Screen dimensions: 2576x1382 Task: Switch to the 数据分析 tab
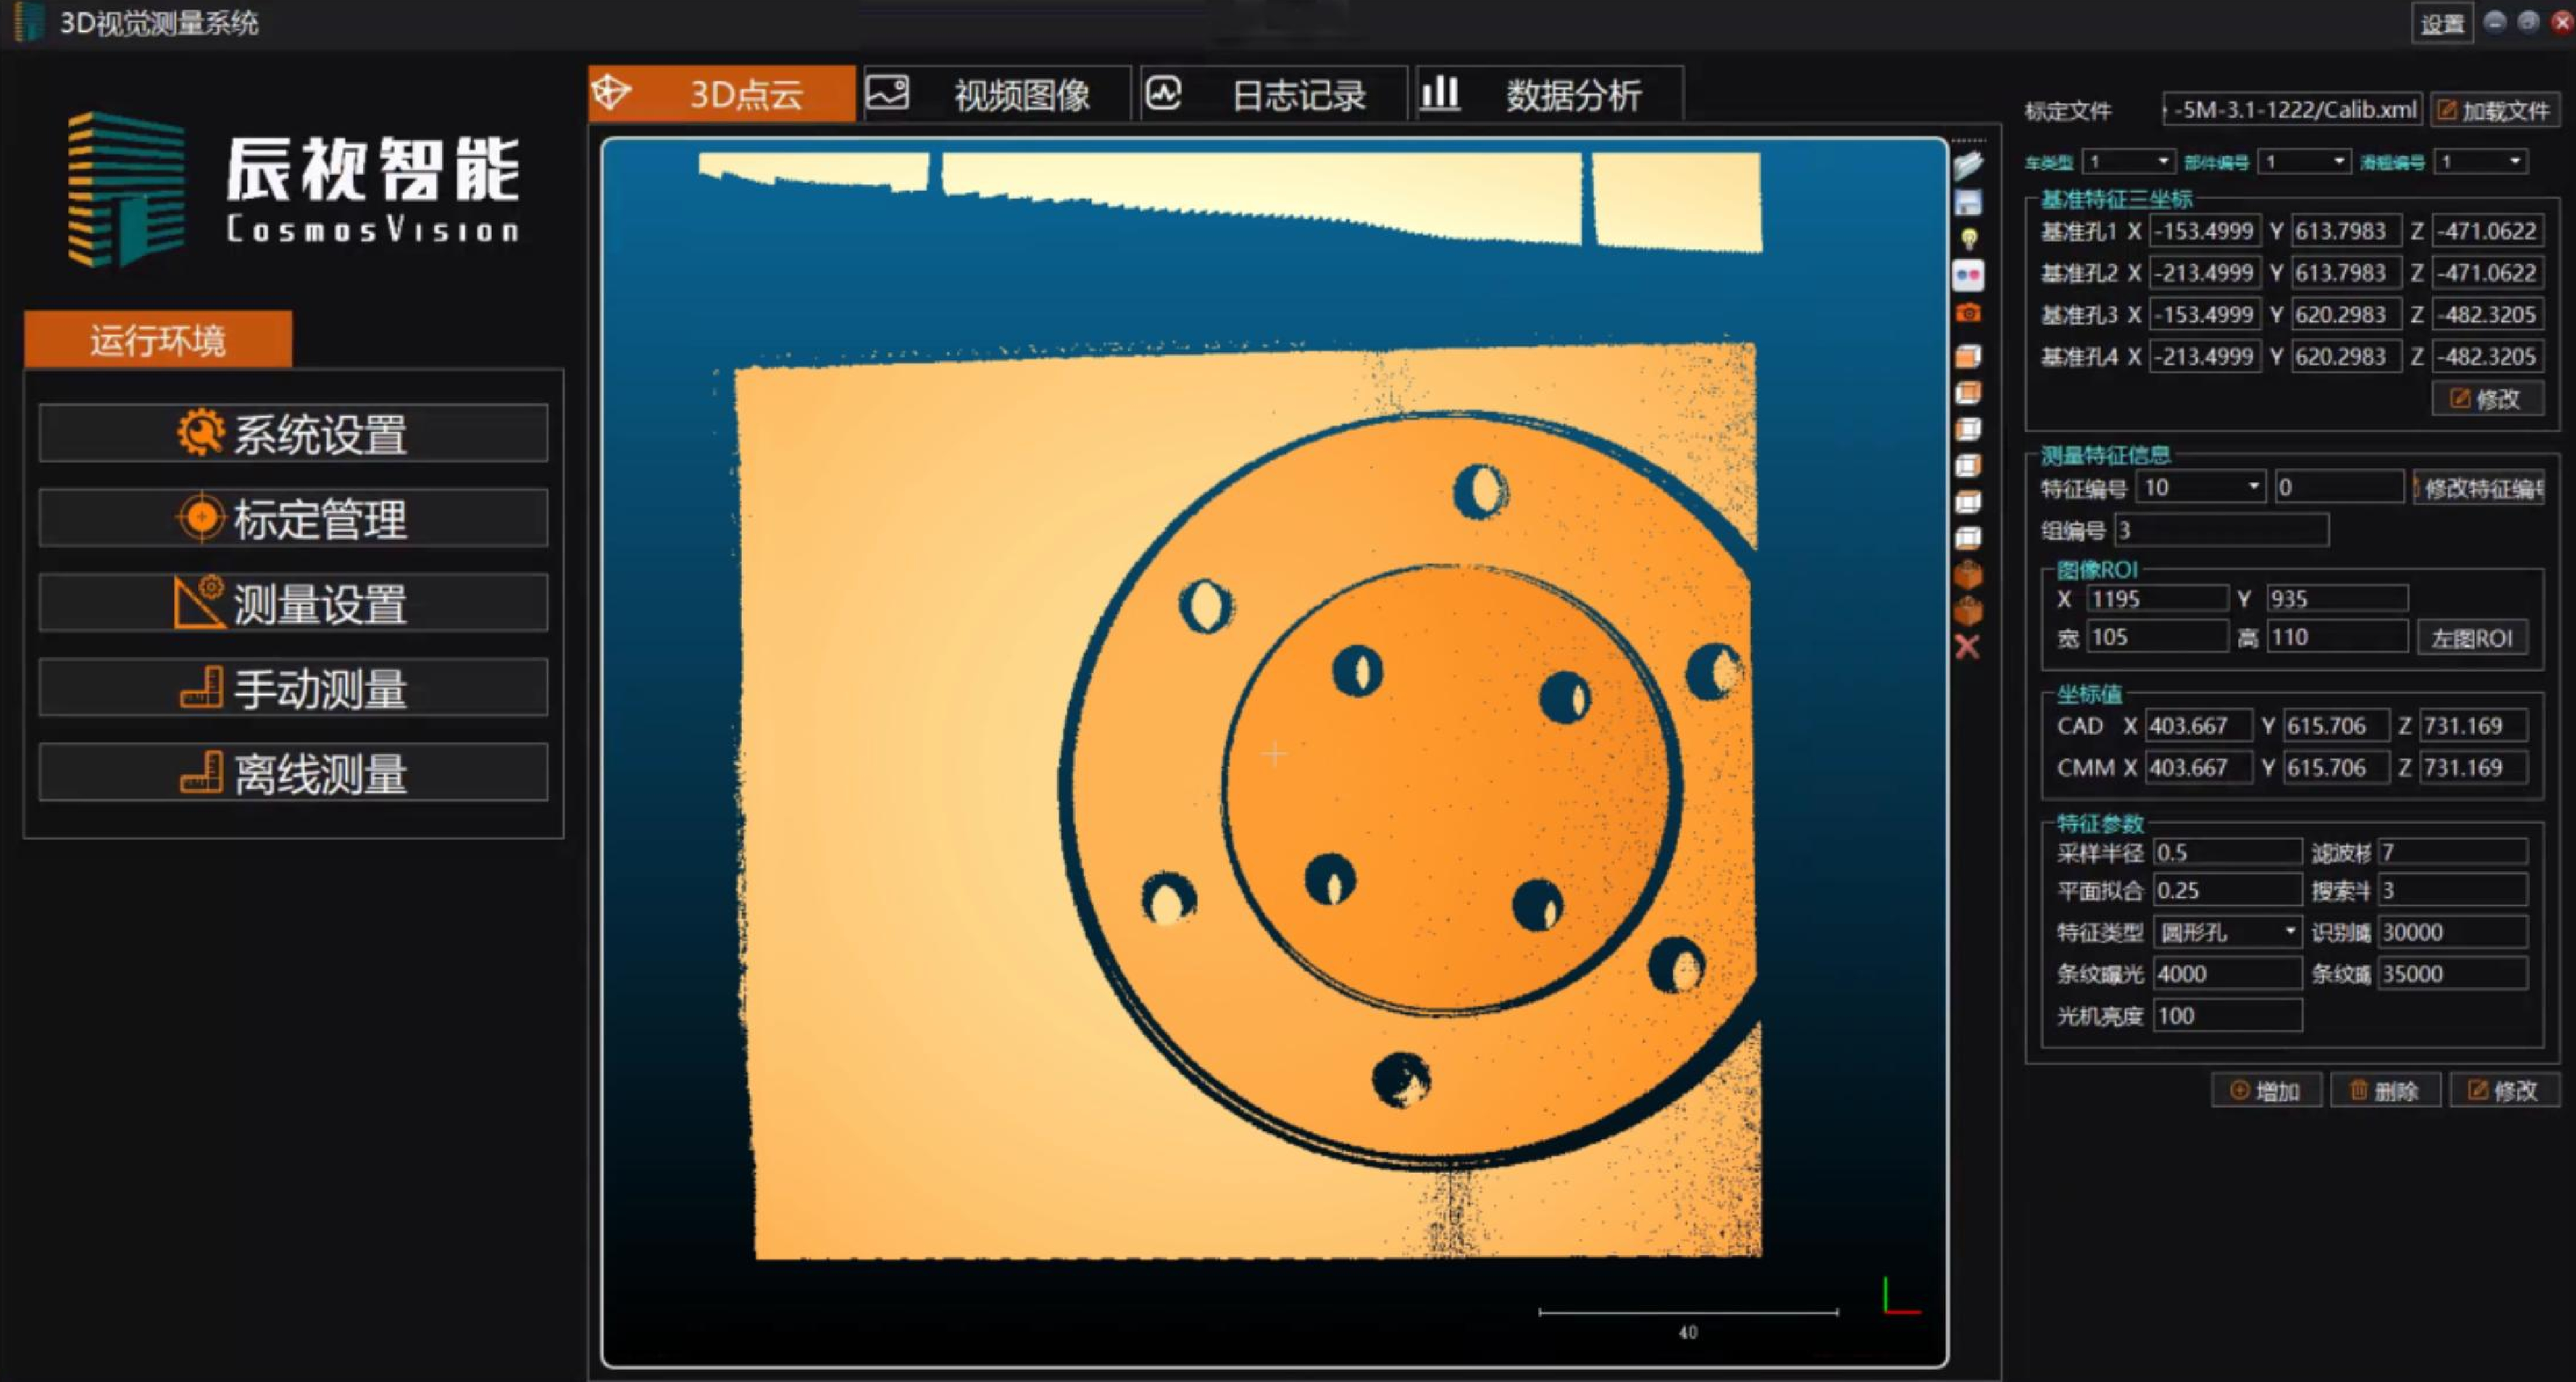(x=1548, y=94)
